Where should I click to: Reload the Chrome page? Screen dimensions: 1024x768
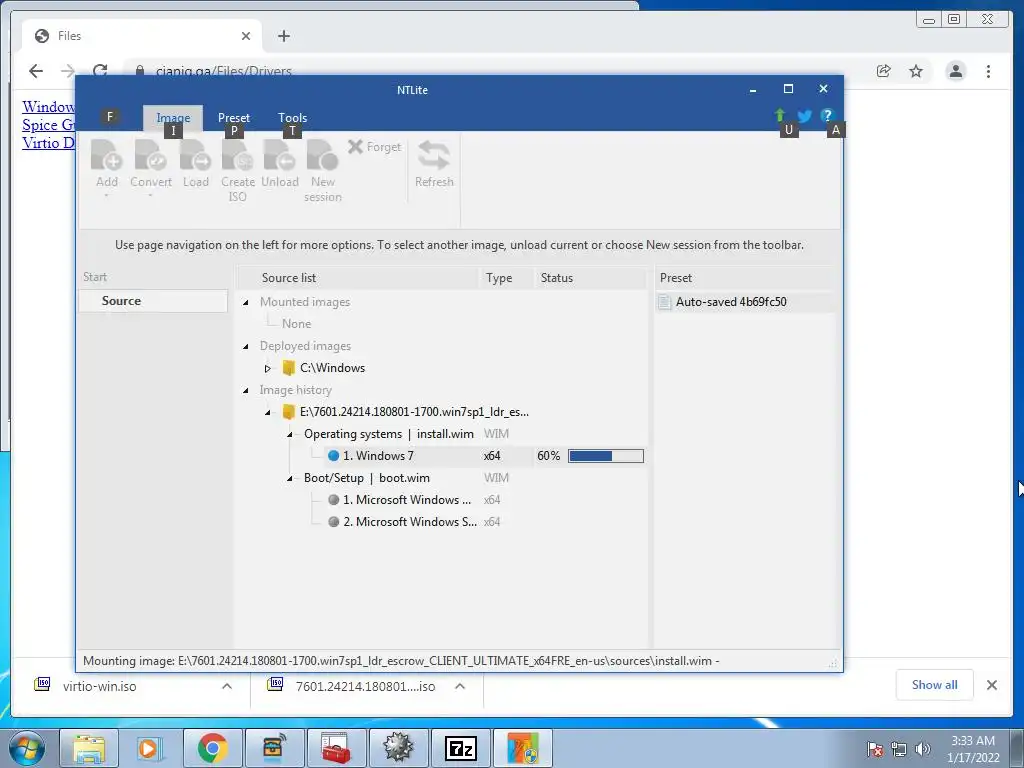[x=100, y=71]
